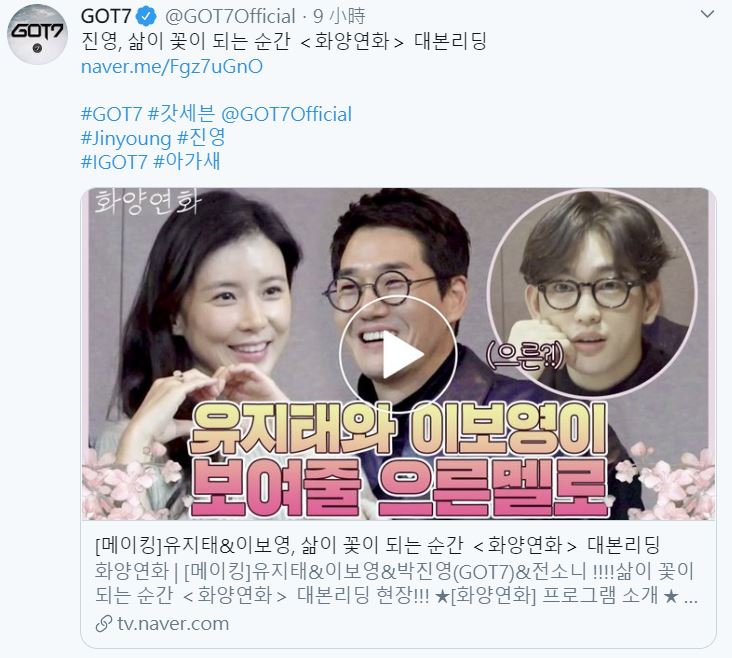Viewport: 732px width, 658px height.
Task: Open the 9 小時 timestamp link
Action: (339, 17)
